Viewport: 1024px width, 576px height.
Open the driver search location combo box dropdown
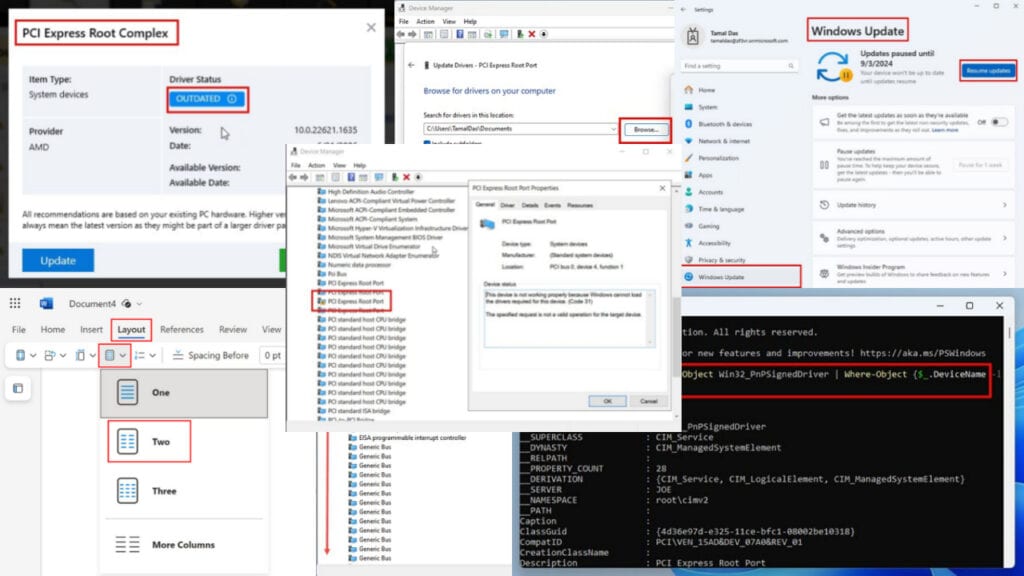point(614,128)
